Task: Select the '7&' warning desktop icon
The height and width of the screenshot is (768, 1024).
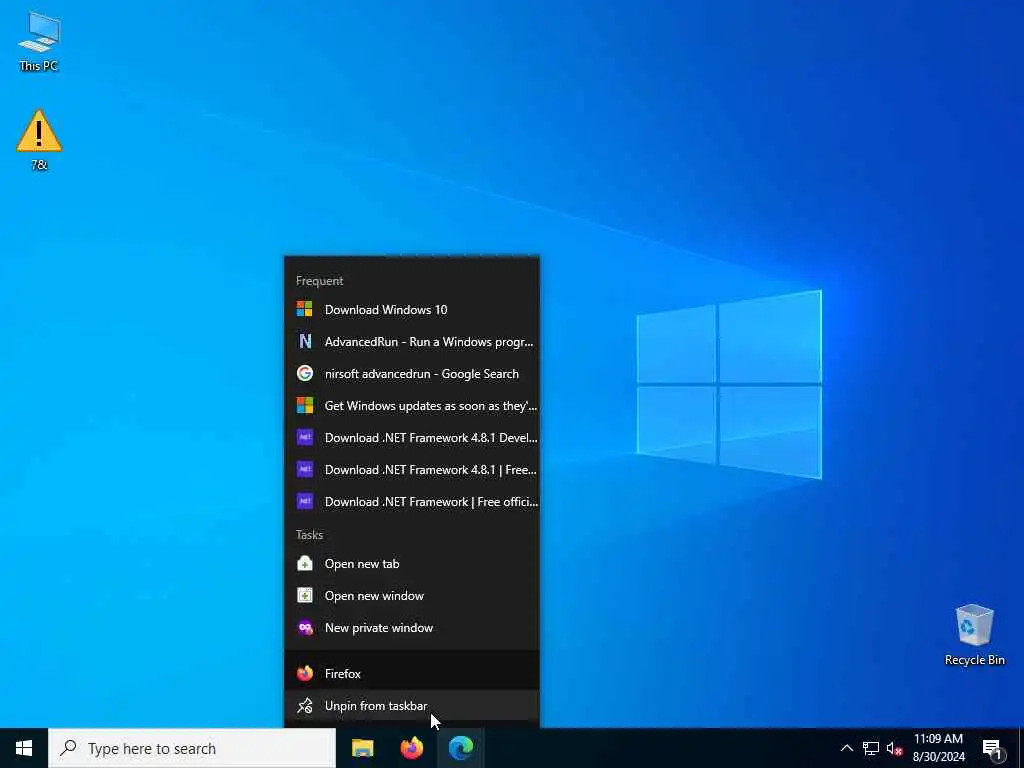Action: tap(39, 140)
